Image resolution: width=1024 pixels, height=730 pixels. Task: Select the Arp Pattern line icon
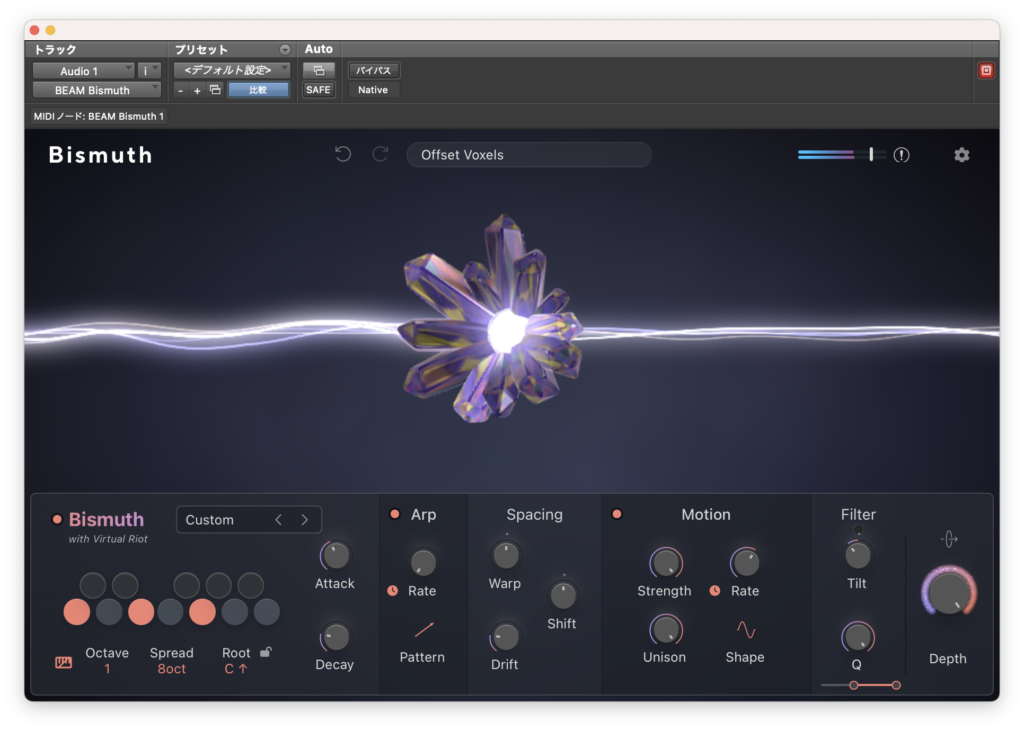[x=424, y=630]
